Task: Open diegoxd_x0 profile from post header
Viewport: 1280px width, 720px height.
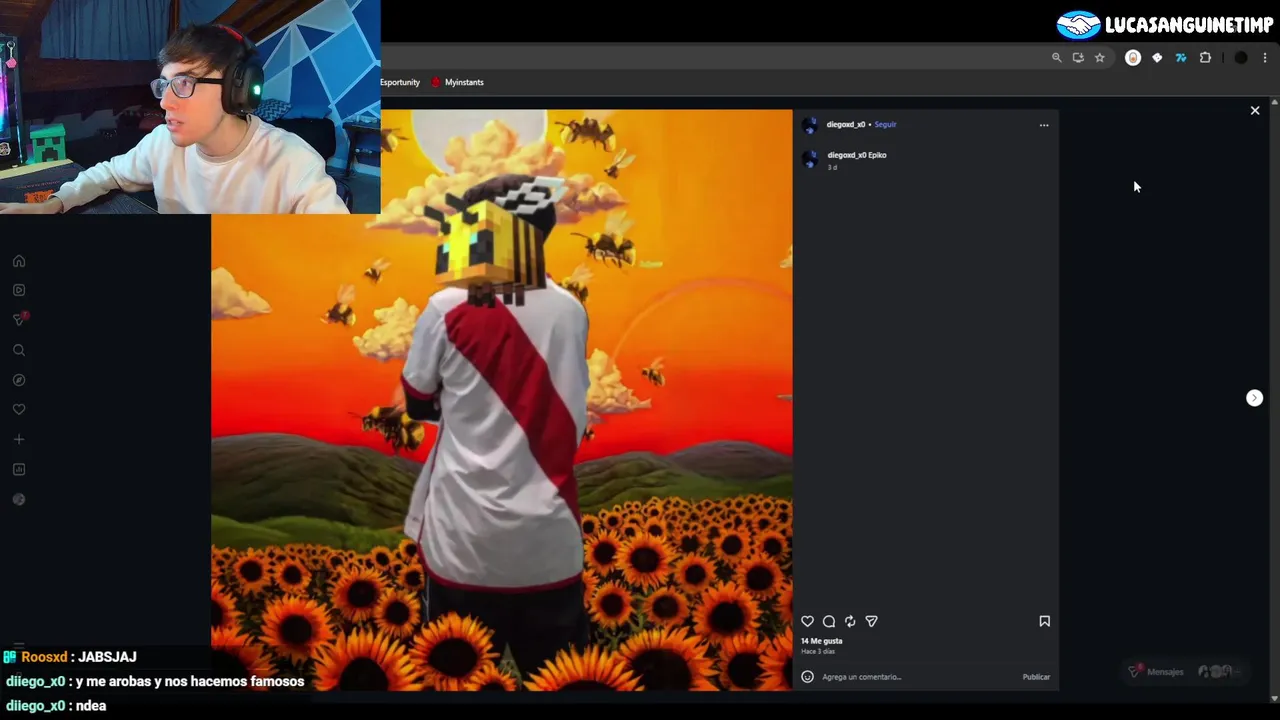Action: (846, 125)
